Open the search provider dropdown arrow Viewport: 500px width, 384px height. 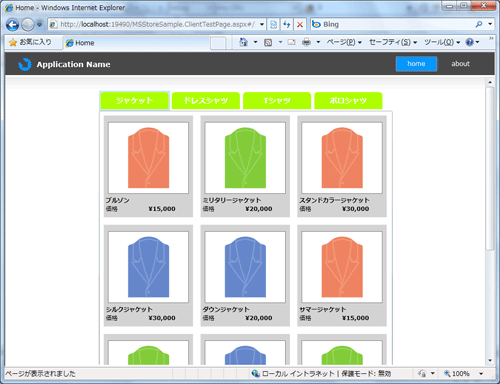click(x=490, y=24)
